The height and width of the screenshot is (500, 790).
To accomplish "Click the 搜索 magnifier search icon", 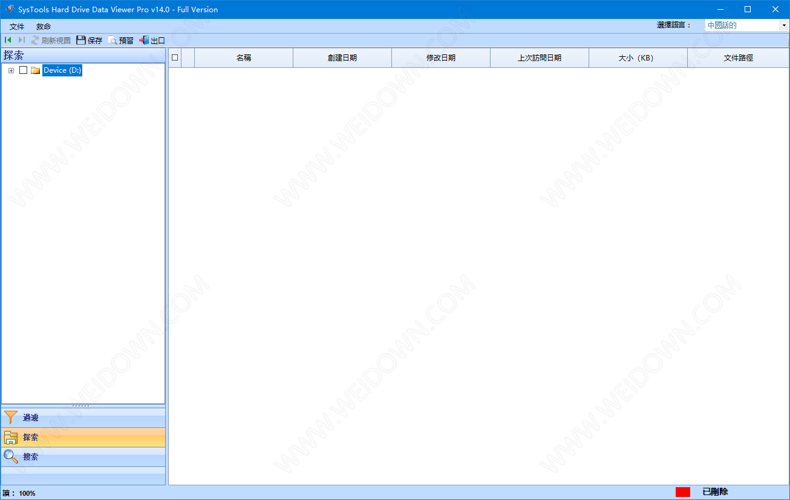I will click(x=11, y=457).
